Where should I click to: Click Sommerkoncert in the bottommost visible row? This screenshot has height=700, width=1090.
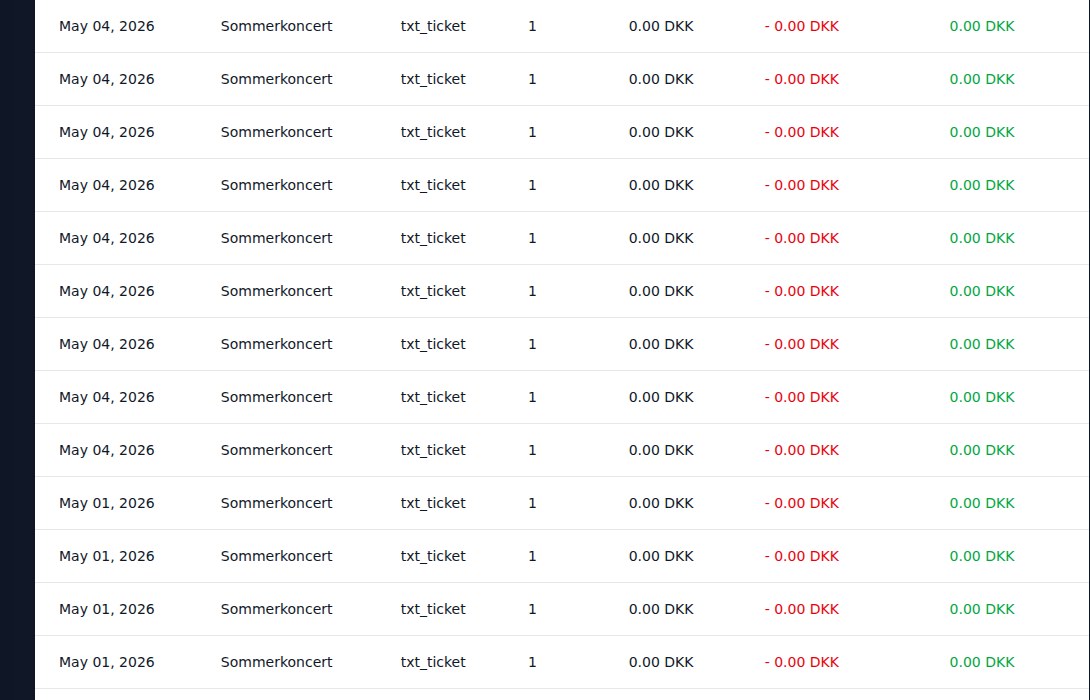277,662
